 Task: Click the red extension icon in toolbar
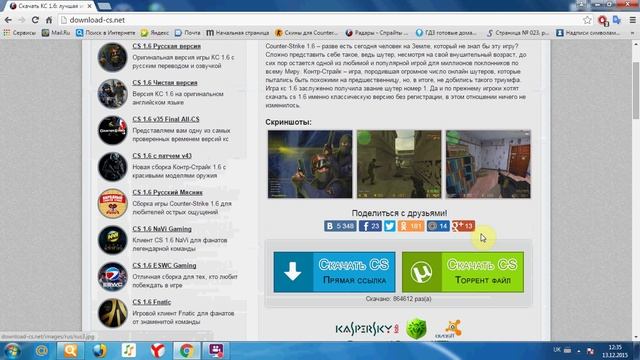pyautogui.click(x=603, y=20)
